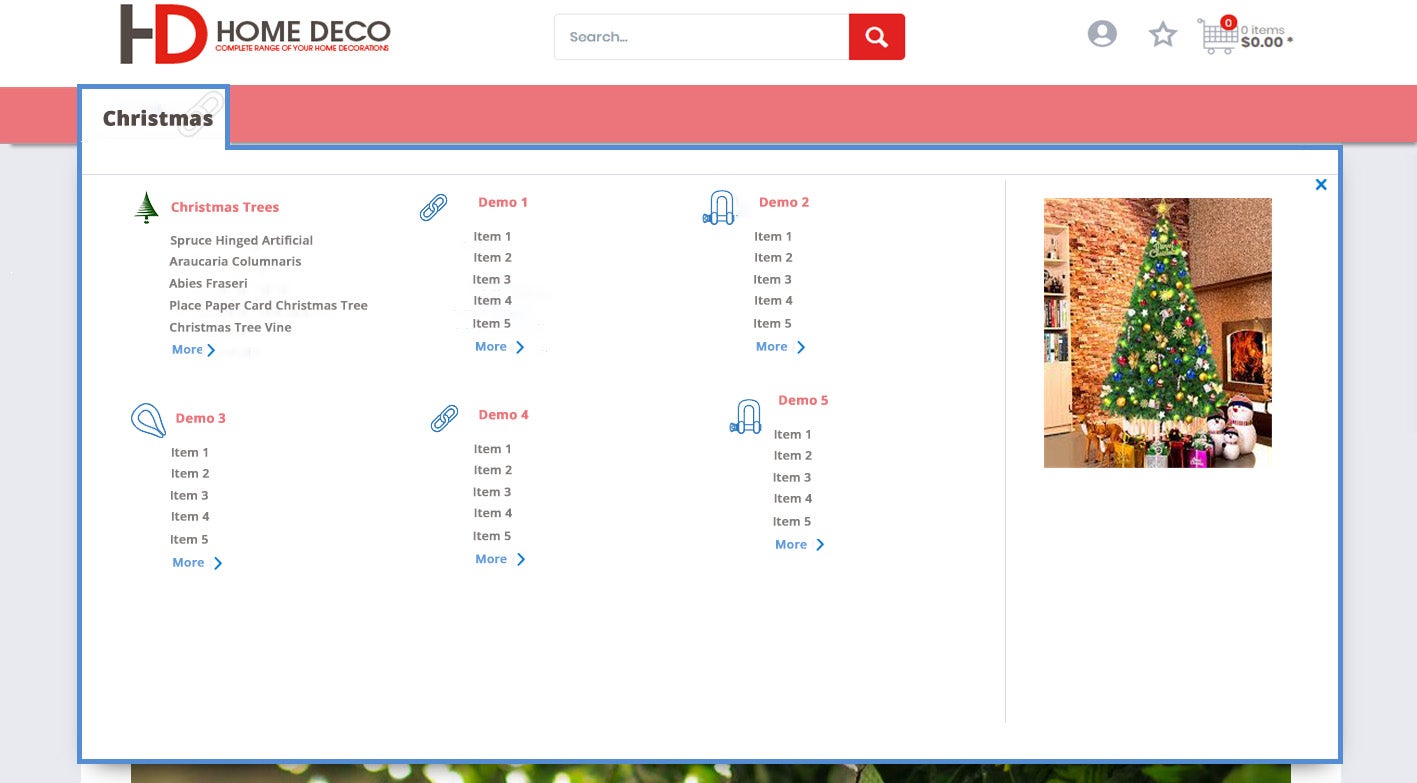The width and height of the screenshot is (1417, 783).
Task: Select Item 1 under Demo 1
Action: 492,237
